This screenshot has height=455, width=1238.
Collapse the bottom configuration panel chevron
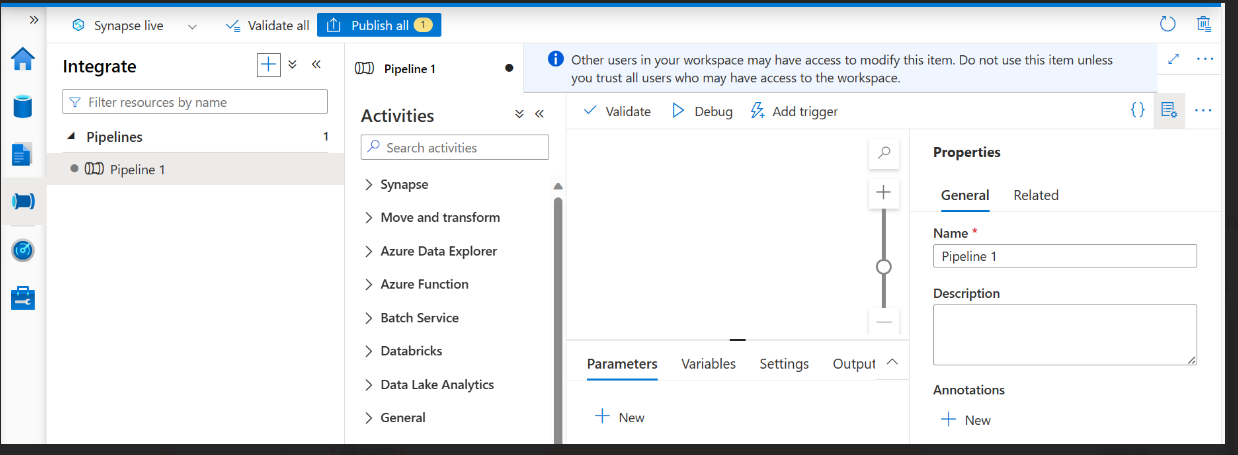click(893, 362)
